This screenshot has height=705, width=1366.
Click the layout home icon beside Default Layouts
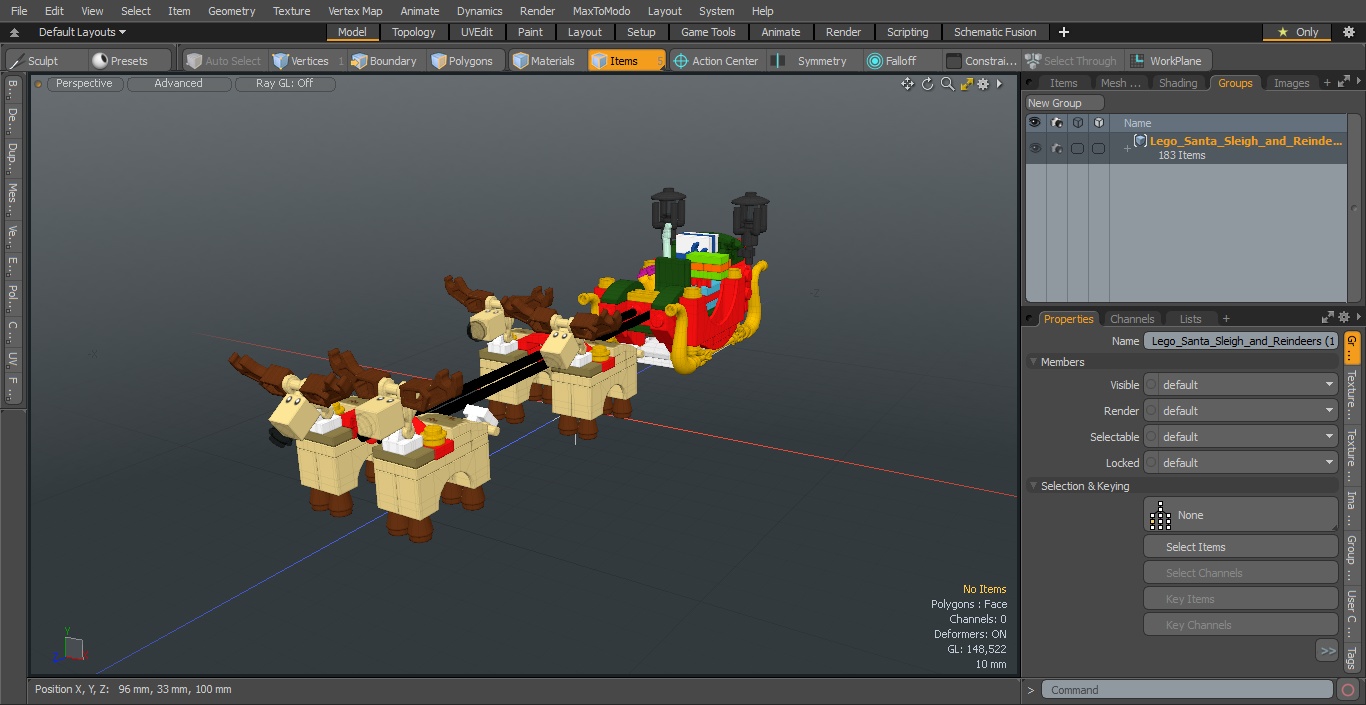[x=14, y=32]
